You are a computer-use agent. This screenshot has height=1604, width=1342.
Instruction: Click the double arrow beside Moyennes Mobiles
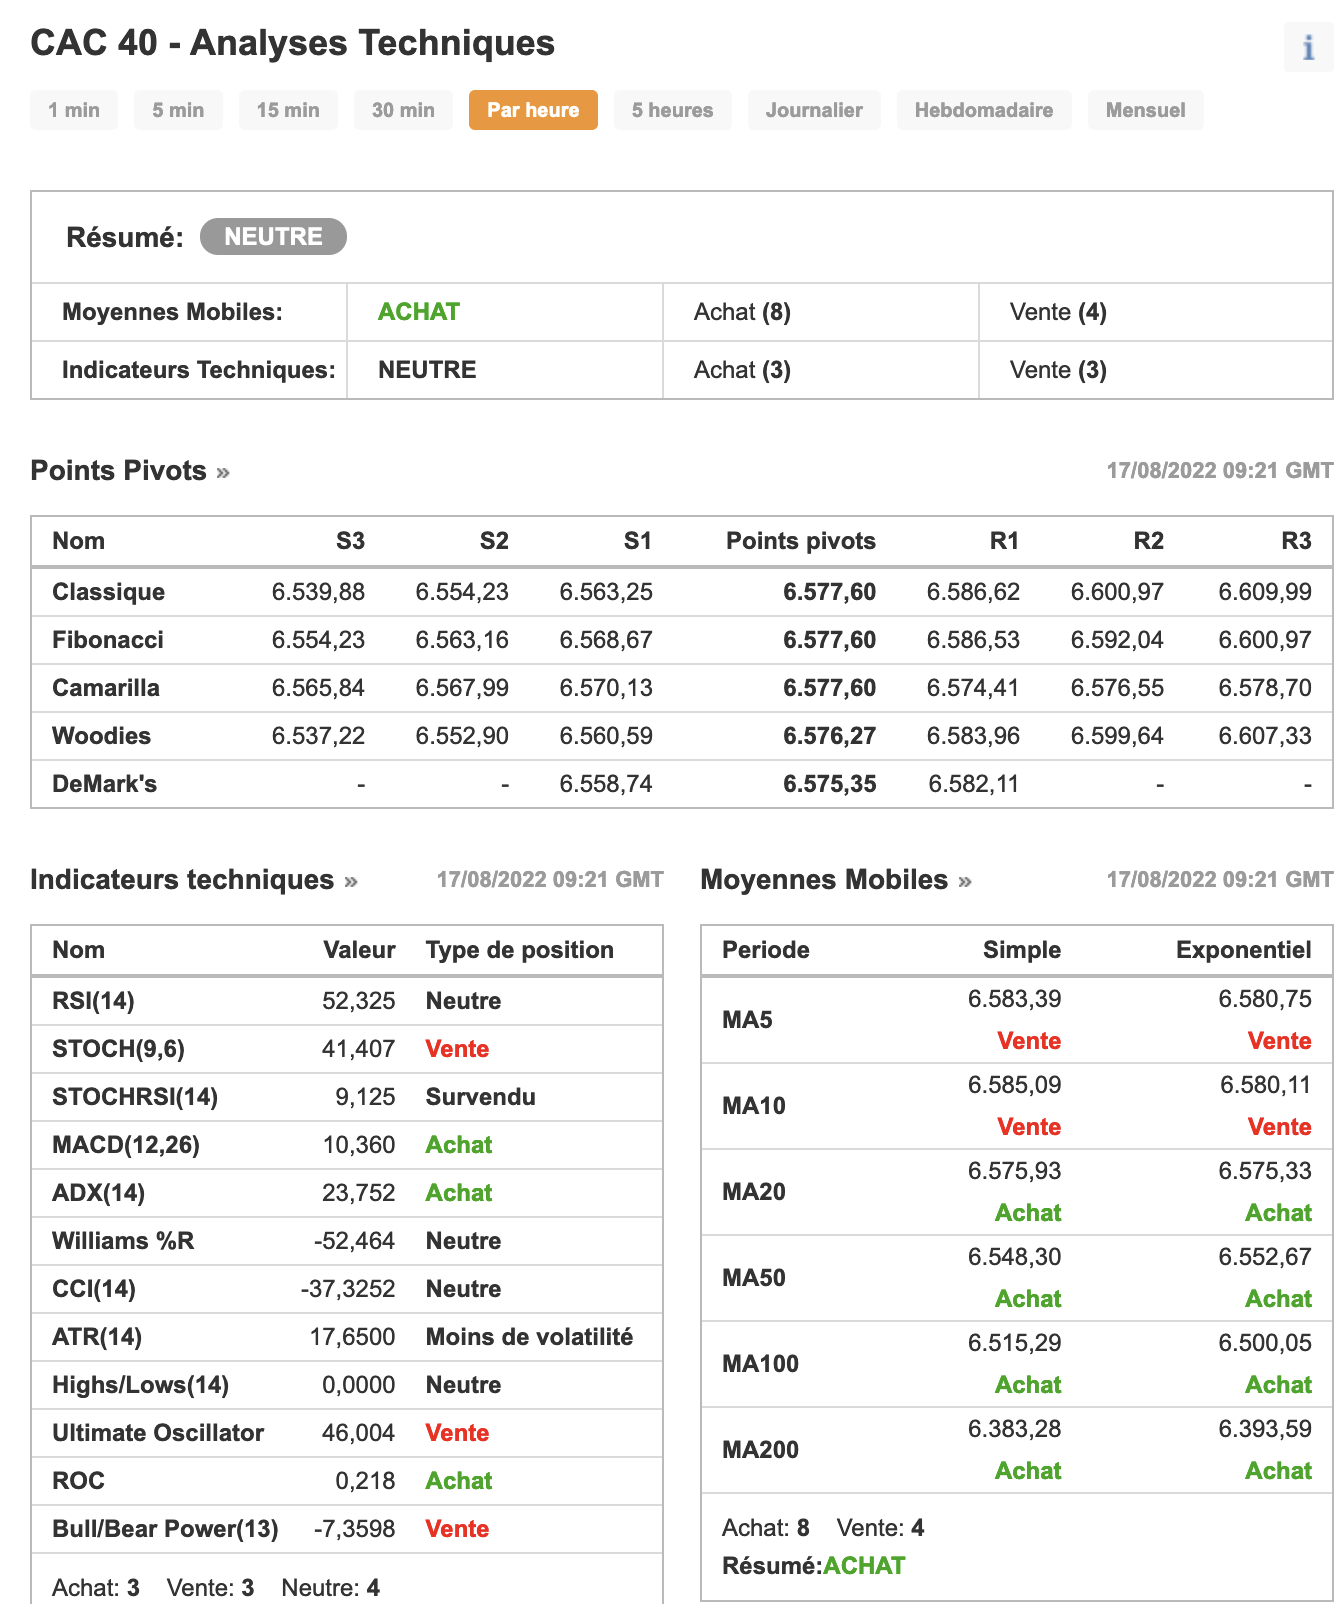click(x=965, y=881)
